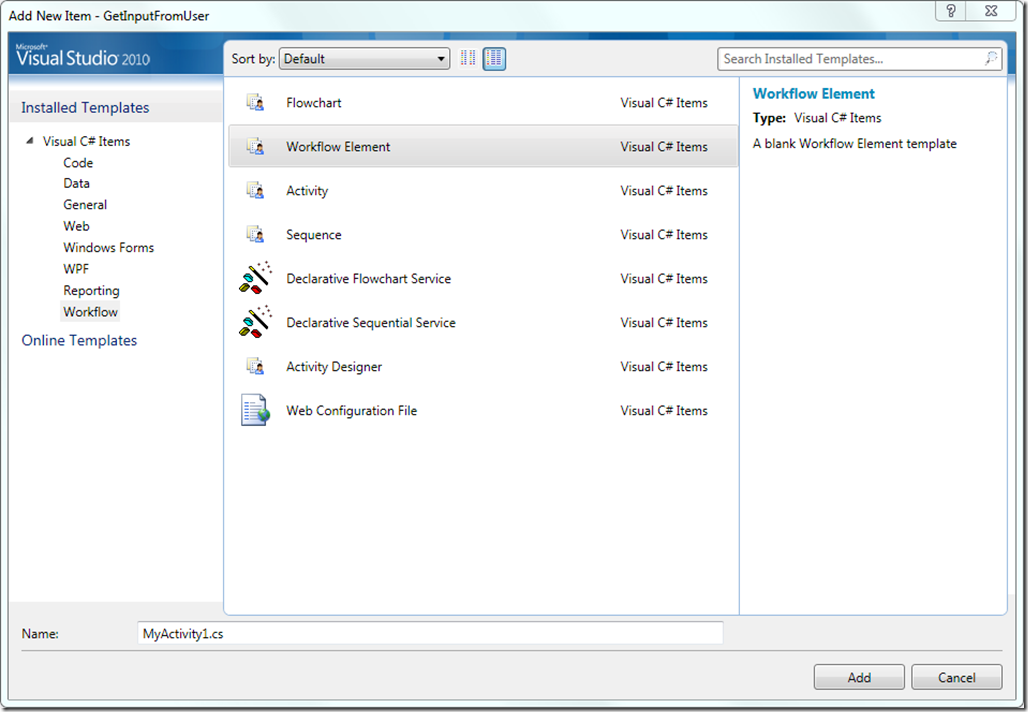Switch to medium icons list view

[494, 58]
